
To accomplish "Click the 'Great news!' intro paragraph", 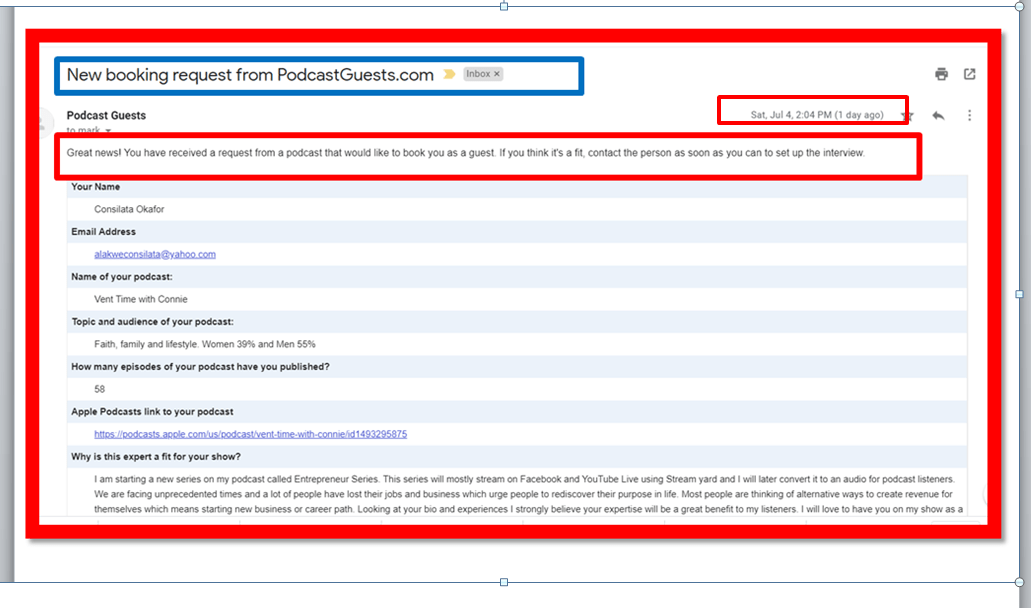I will (x=466, y=153).
